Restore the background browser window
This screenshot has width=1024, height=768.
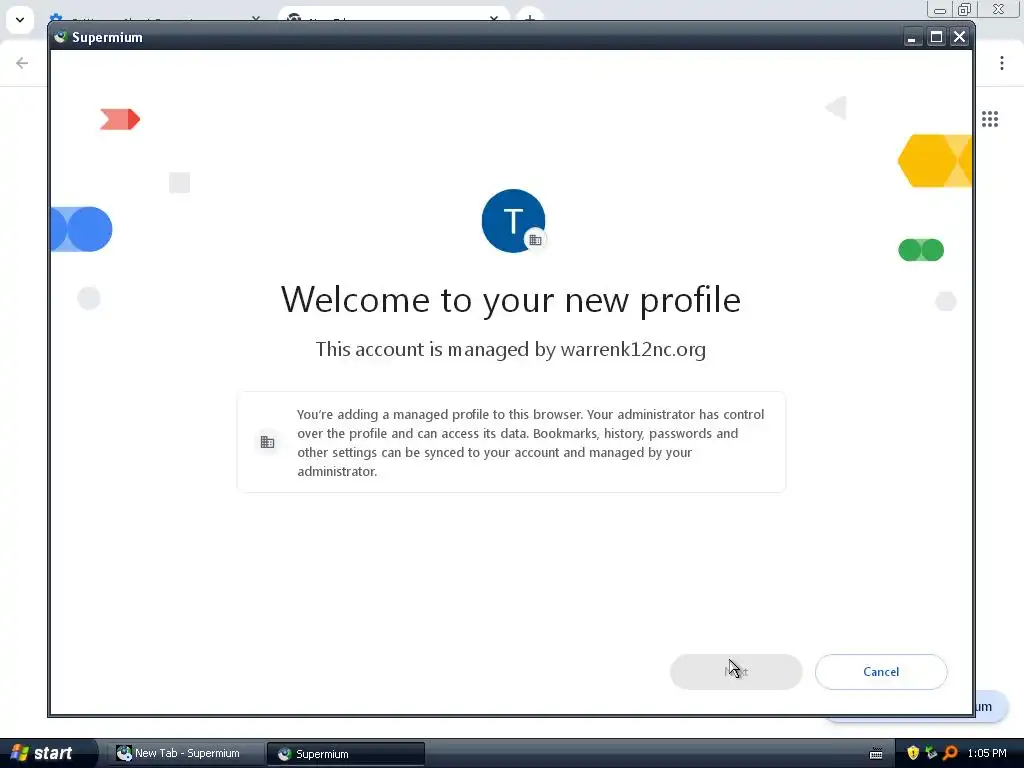(964, 9)
